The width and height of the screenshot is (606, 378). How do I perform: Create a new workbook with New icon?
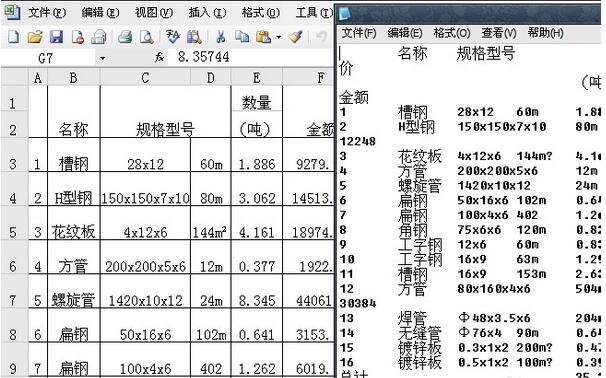14,37
